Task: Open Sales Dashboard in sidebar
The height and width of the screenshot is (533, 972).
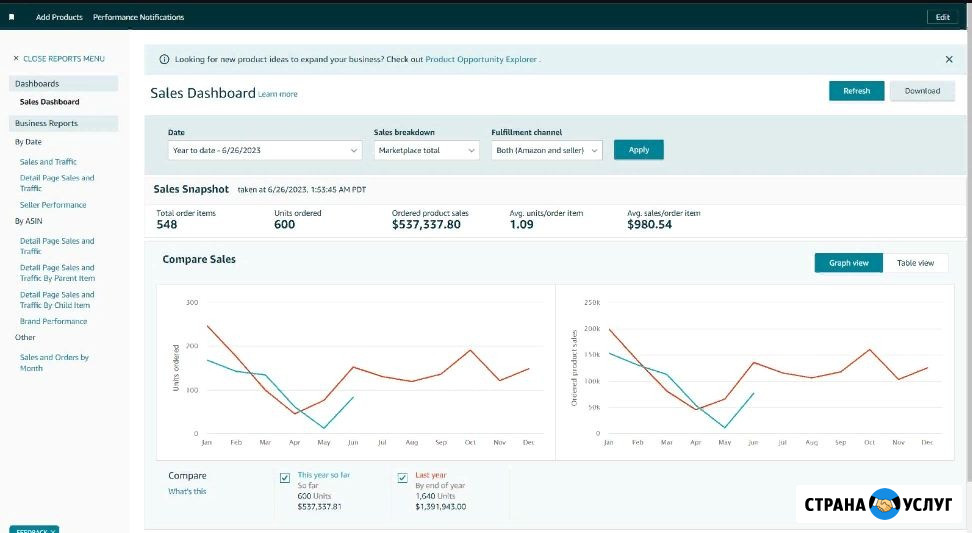Action: click(50, 102)
